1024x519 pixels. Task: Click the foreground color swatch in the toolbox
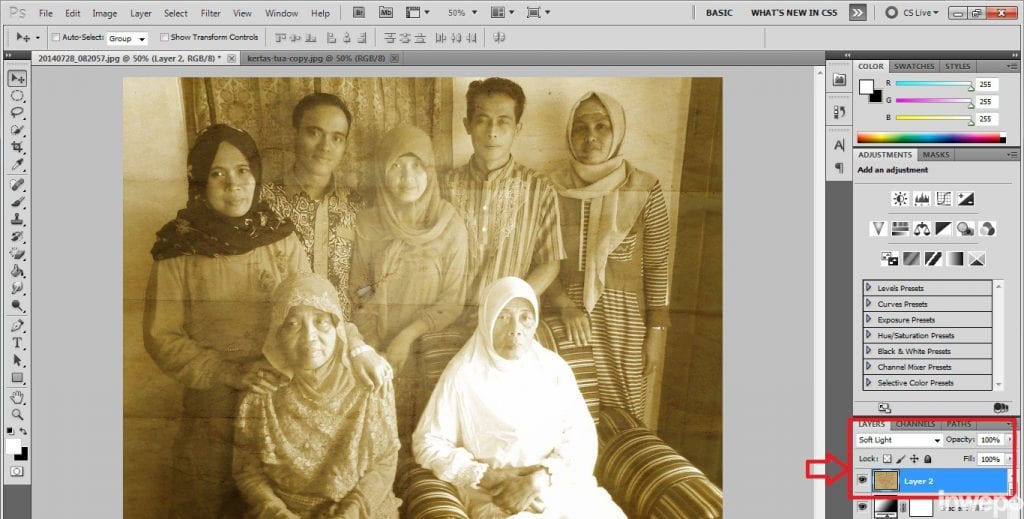click(14, 446)
